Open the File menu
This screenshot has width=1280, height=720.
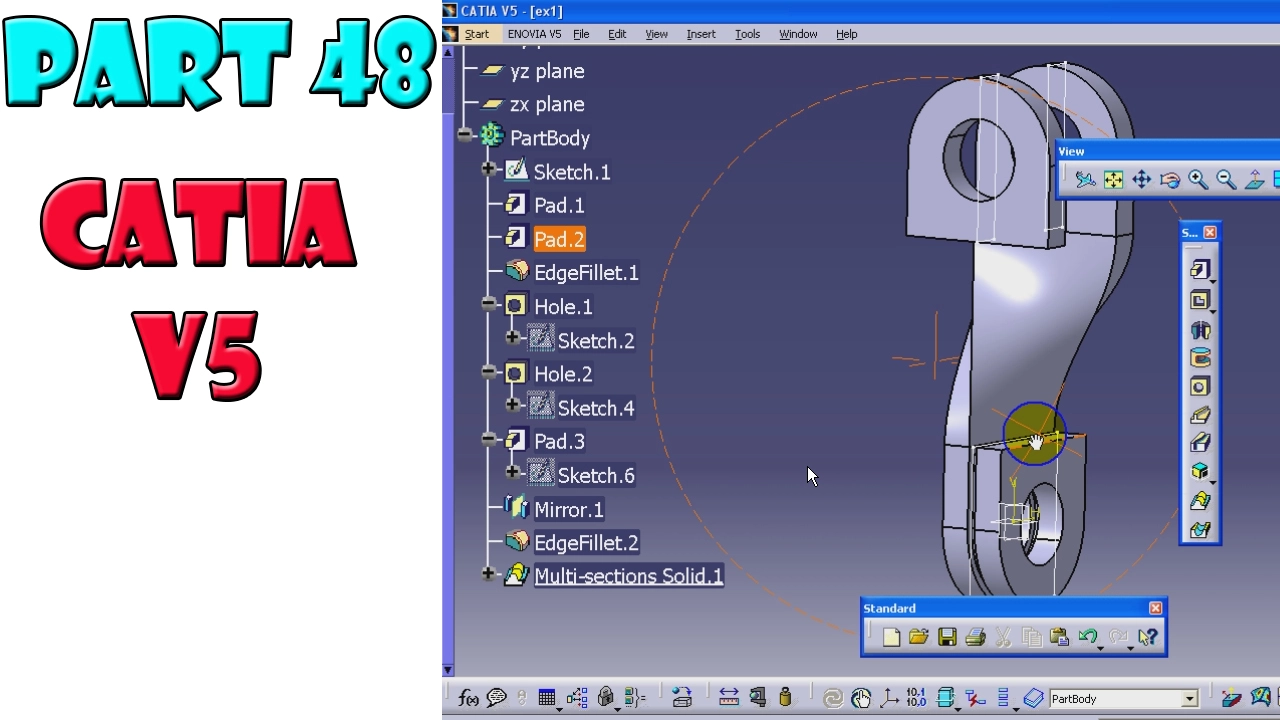click(581, 34)
